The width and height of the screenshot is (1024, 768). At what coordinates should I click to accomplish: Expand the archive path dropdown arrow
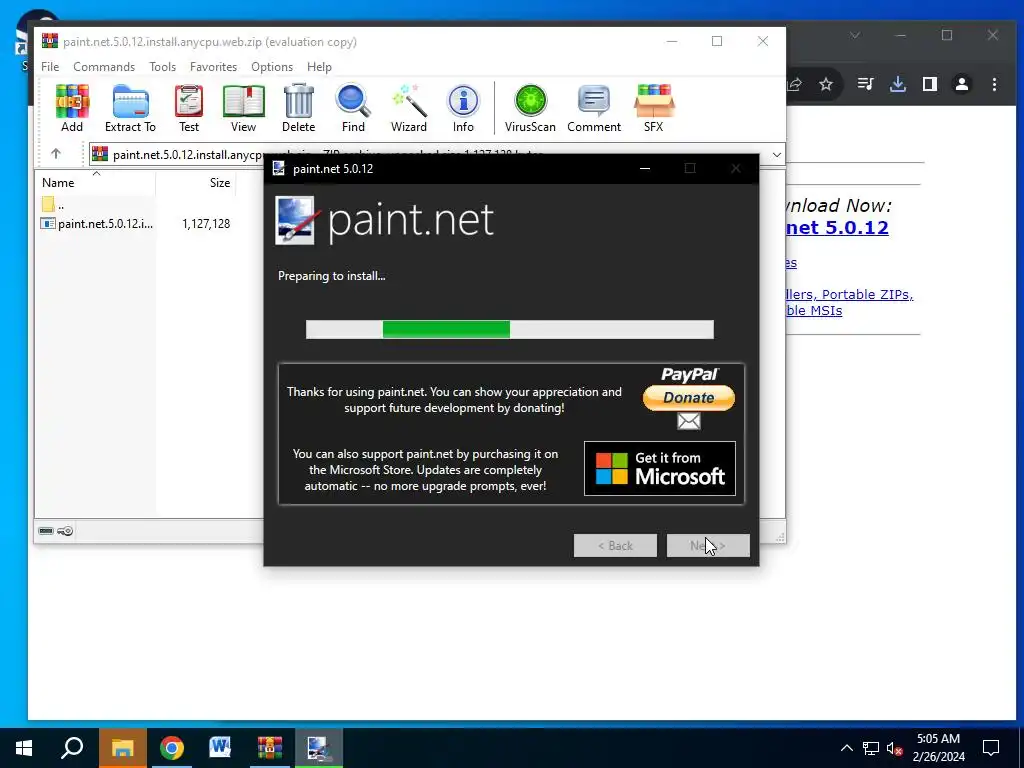coord(776,155)
